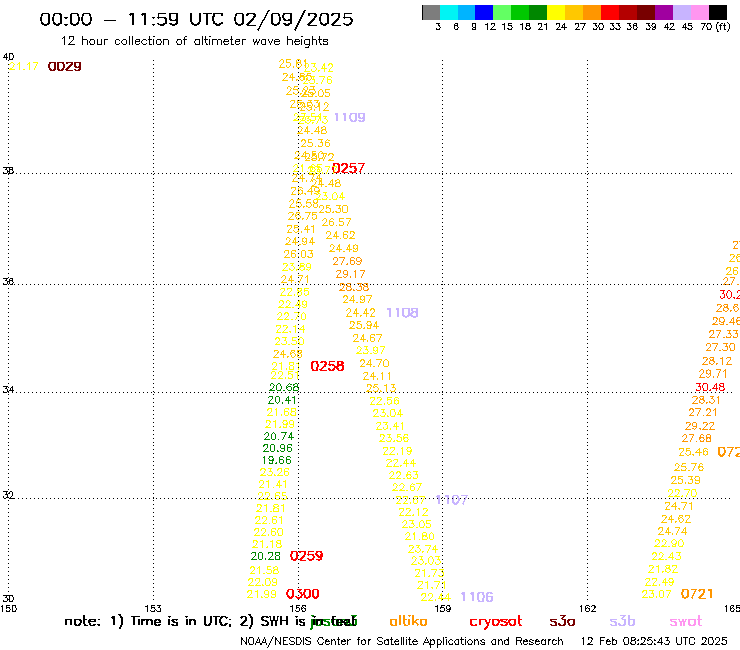
Task: Click the lavender time label '1107'
Action: click(452, 499)
